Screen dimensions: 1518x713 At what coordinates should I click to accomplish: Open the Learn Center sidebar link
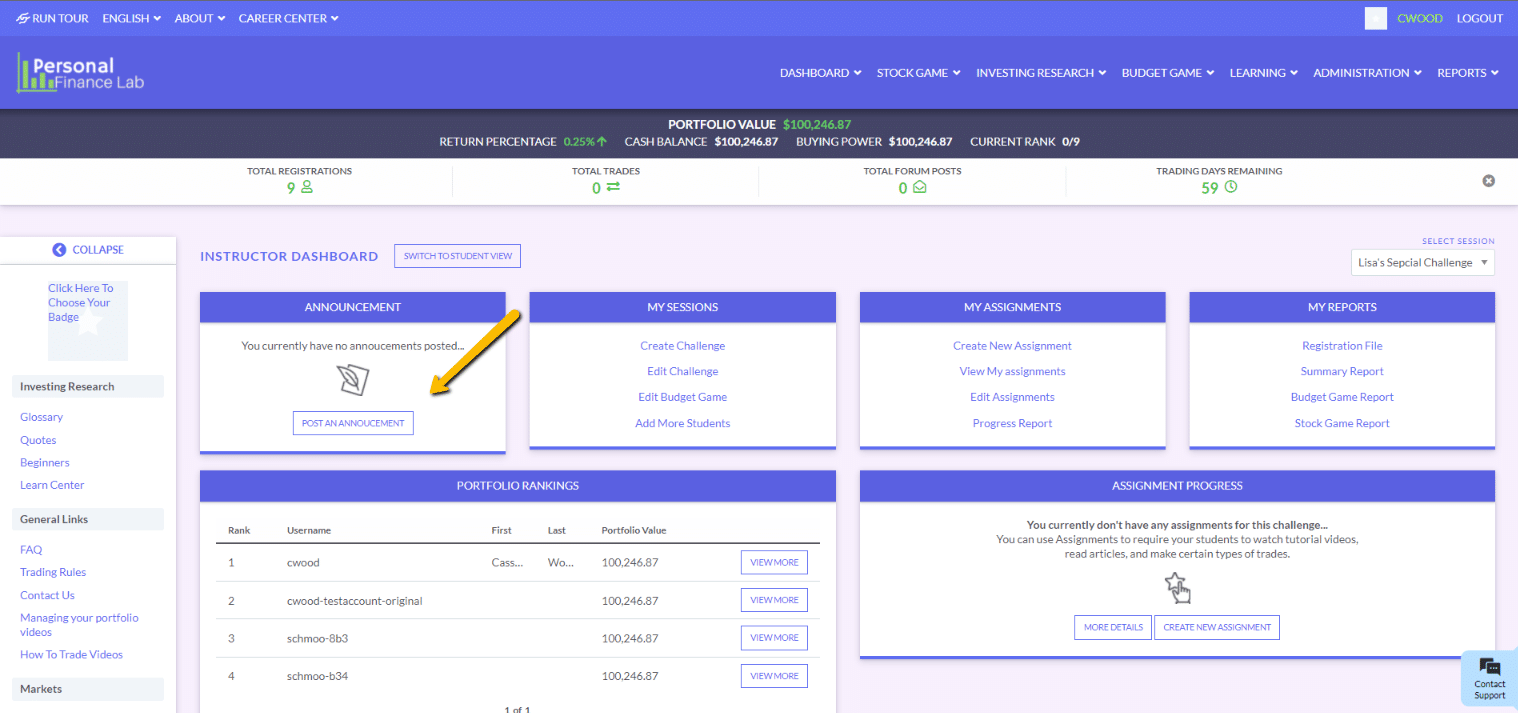52,485
